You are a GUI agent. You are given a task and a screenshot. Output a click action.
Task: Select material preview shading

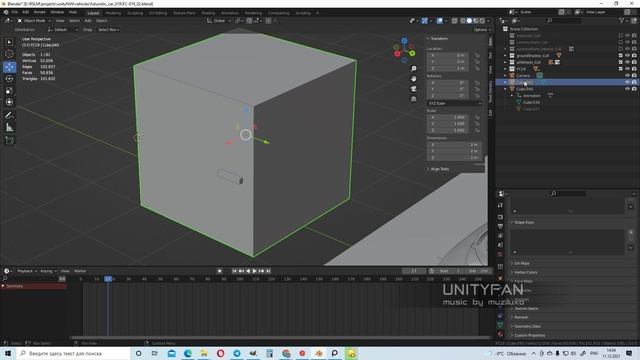pos(476,20)
